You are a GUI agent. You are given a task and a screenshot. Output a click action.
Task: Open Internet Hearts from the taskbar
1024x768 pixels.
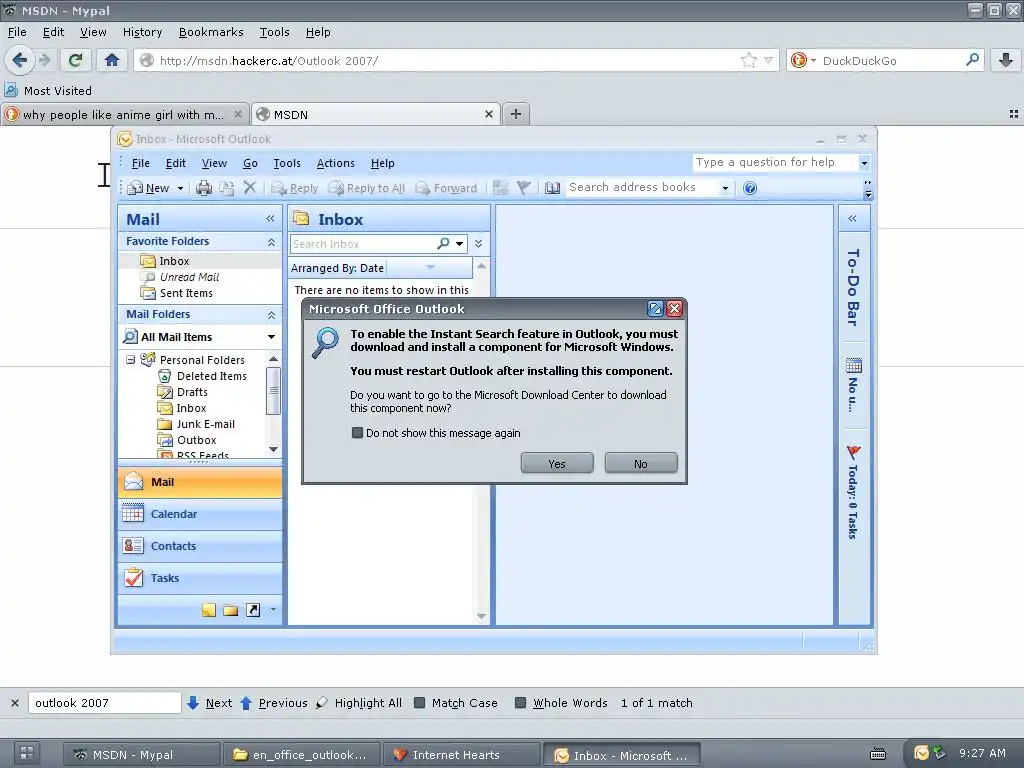461,755
